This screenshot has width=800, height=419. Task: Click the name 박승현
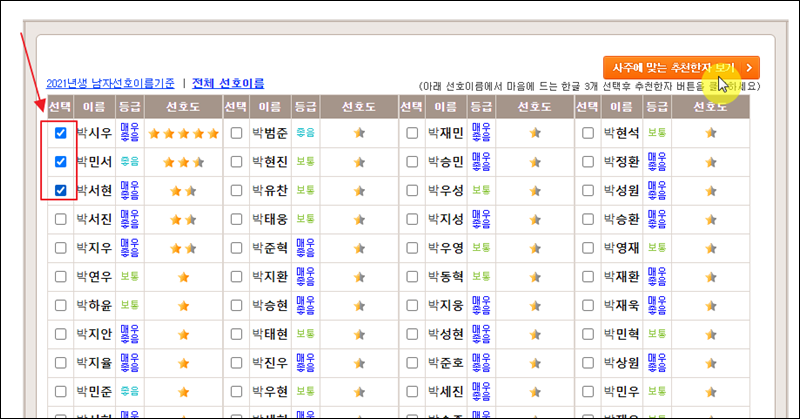(270, 305)
